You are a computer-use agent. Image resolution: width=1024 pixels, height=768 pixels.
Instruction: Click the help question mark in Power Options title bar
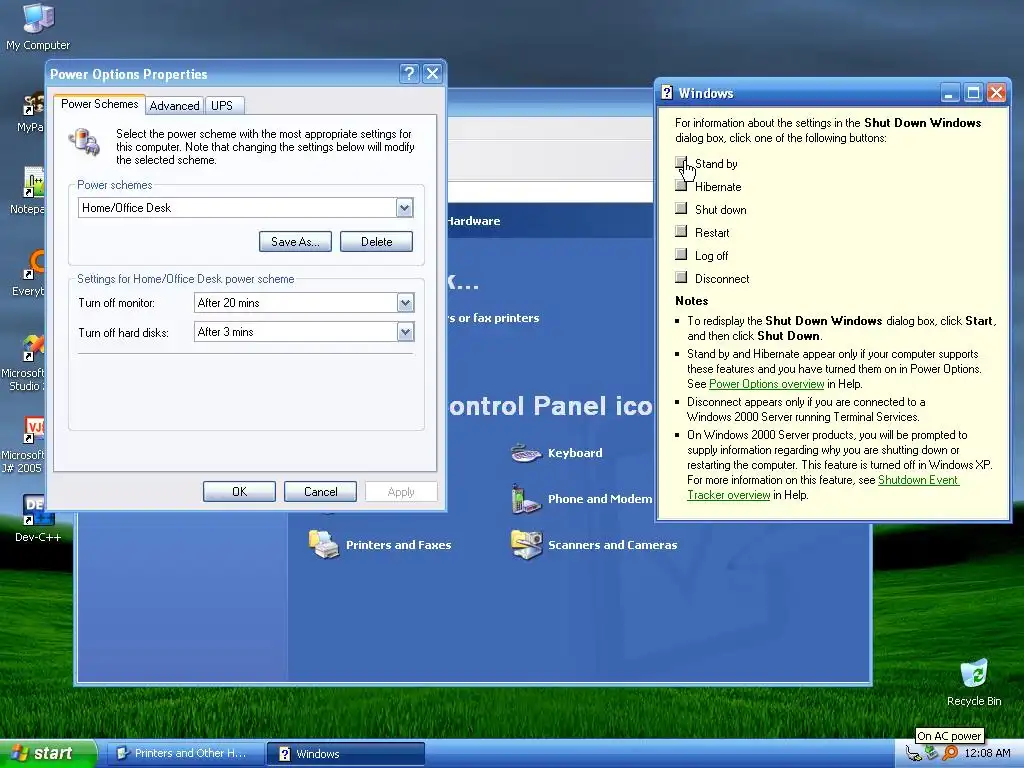[x=409, y=73]
